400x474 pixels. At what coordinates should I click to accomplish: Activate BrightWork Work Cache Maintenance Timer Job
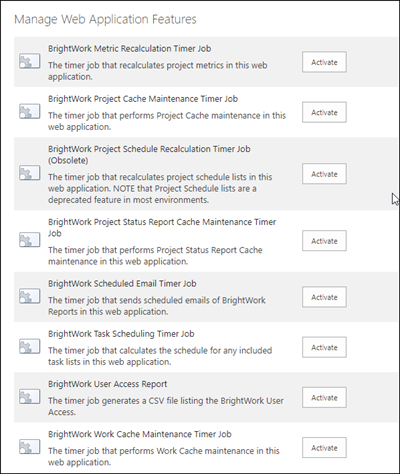pos(324,448)
